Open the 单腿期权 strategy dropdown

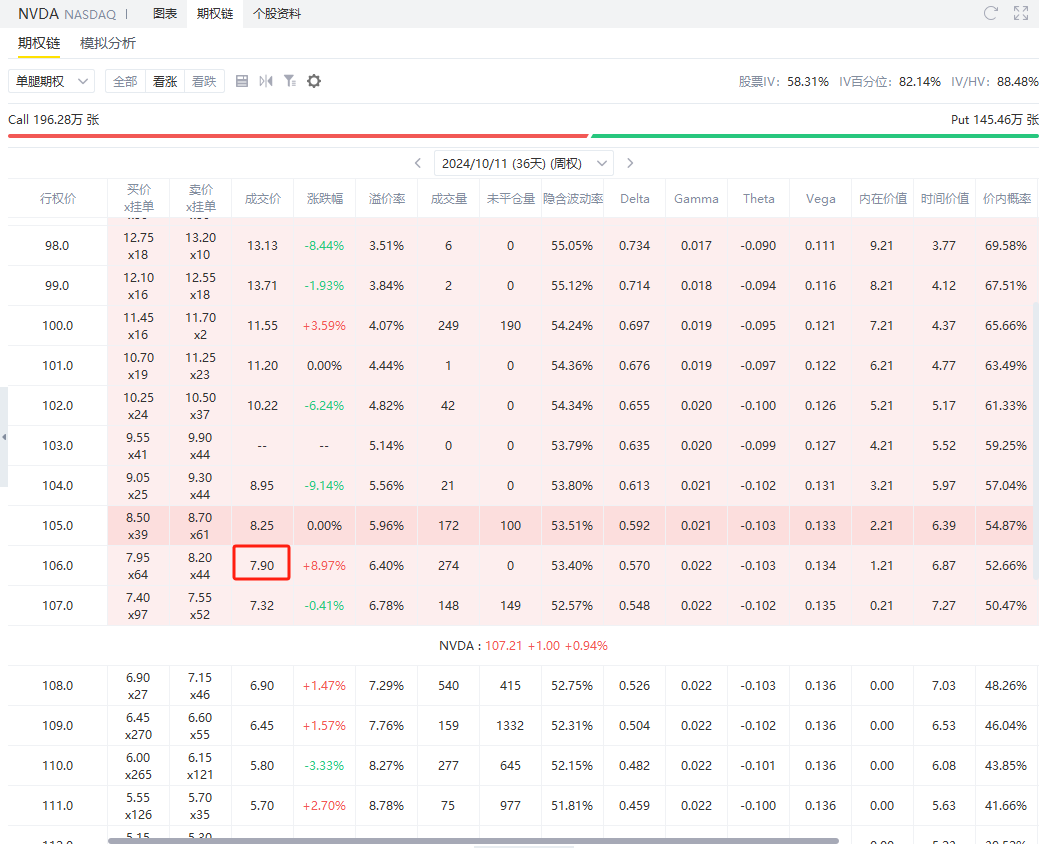tap(50, 81)
